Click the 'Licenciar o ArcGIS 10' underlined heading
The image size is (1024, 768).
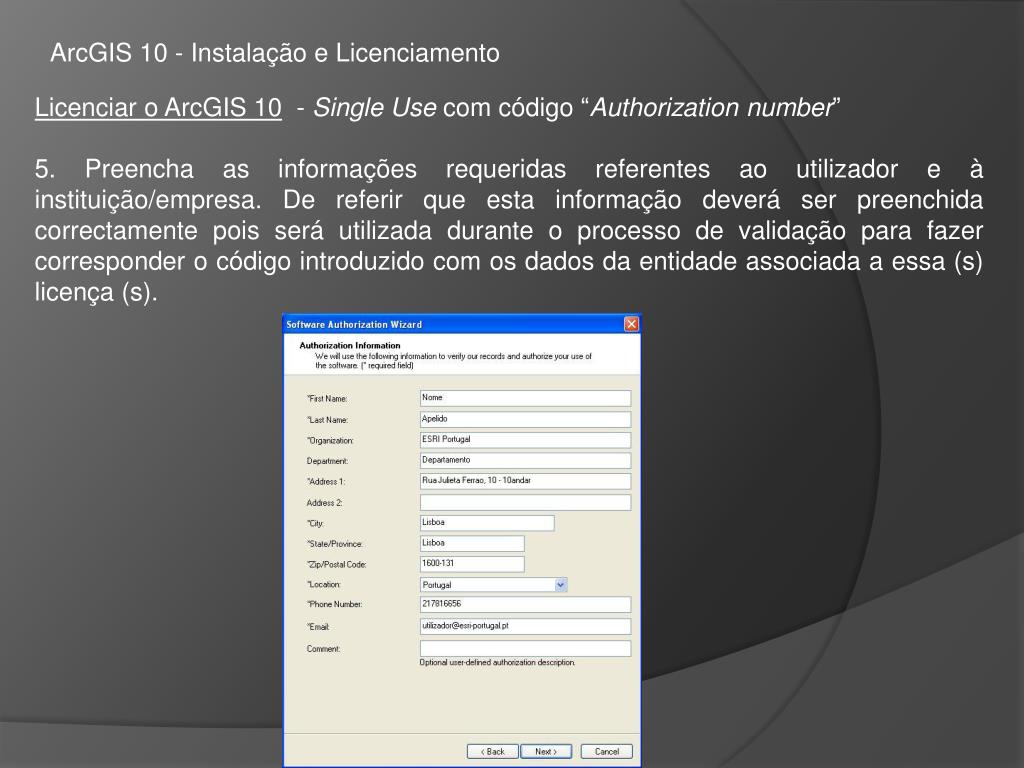(158, 108)
